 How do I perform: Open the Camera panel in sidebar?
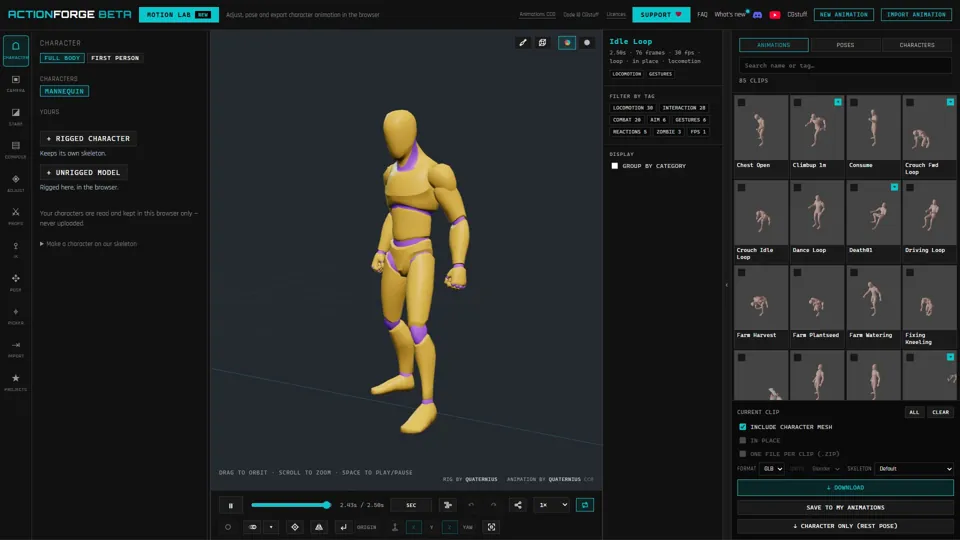click(x=16, y=83)
